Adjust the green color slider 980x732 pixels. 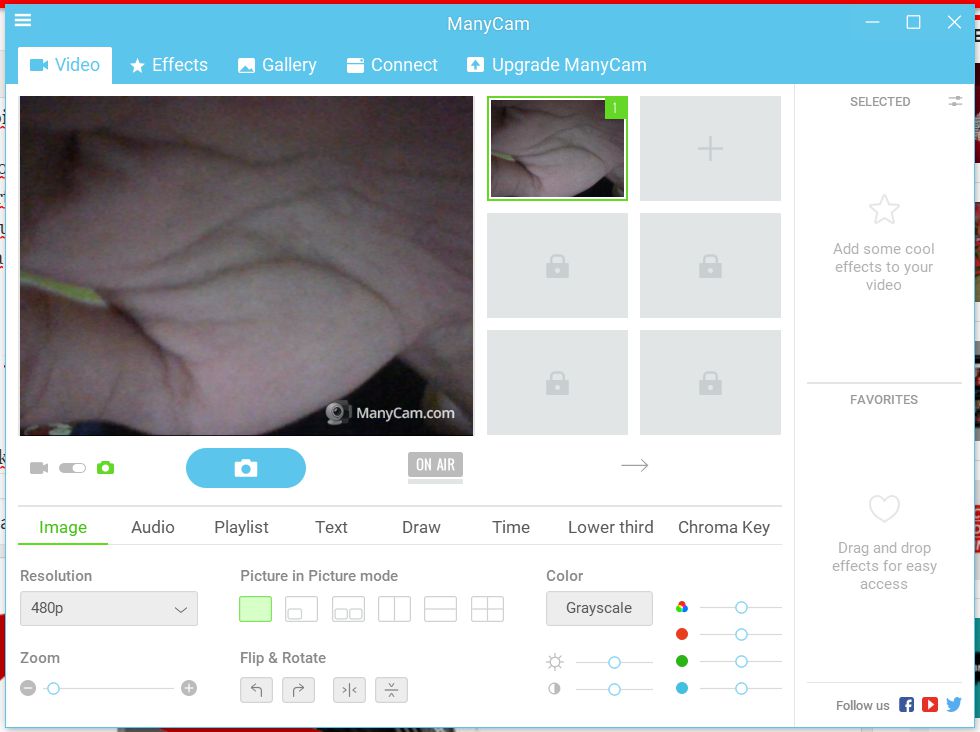741,661
